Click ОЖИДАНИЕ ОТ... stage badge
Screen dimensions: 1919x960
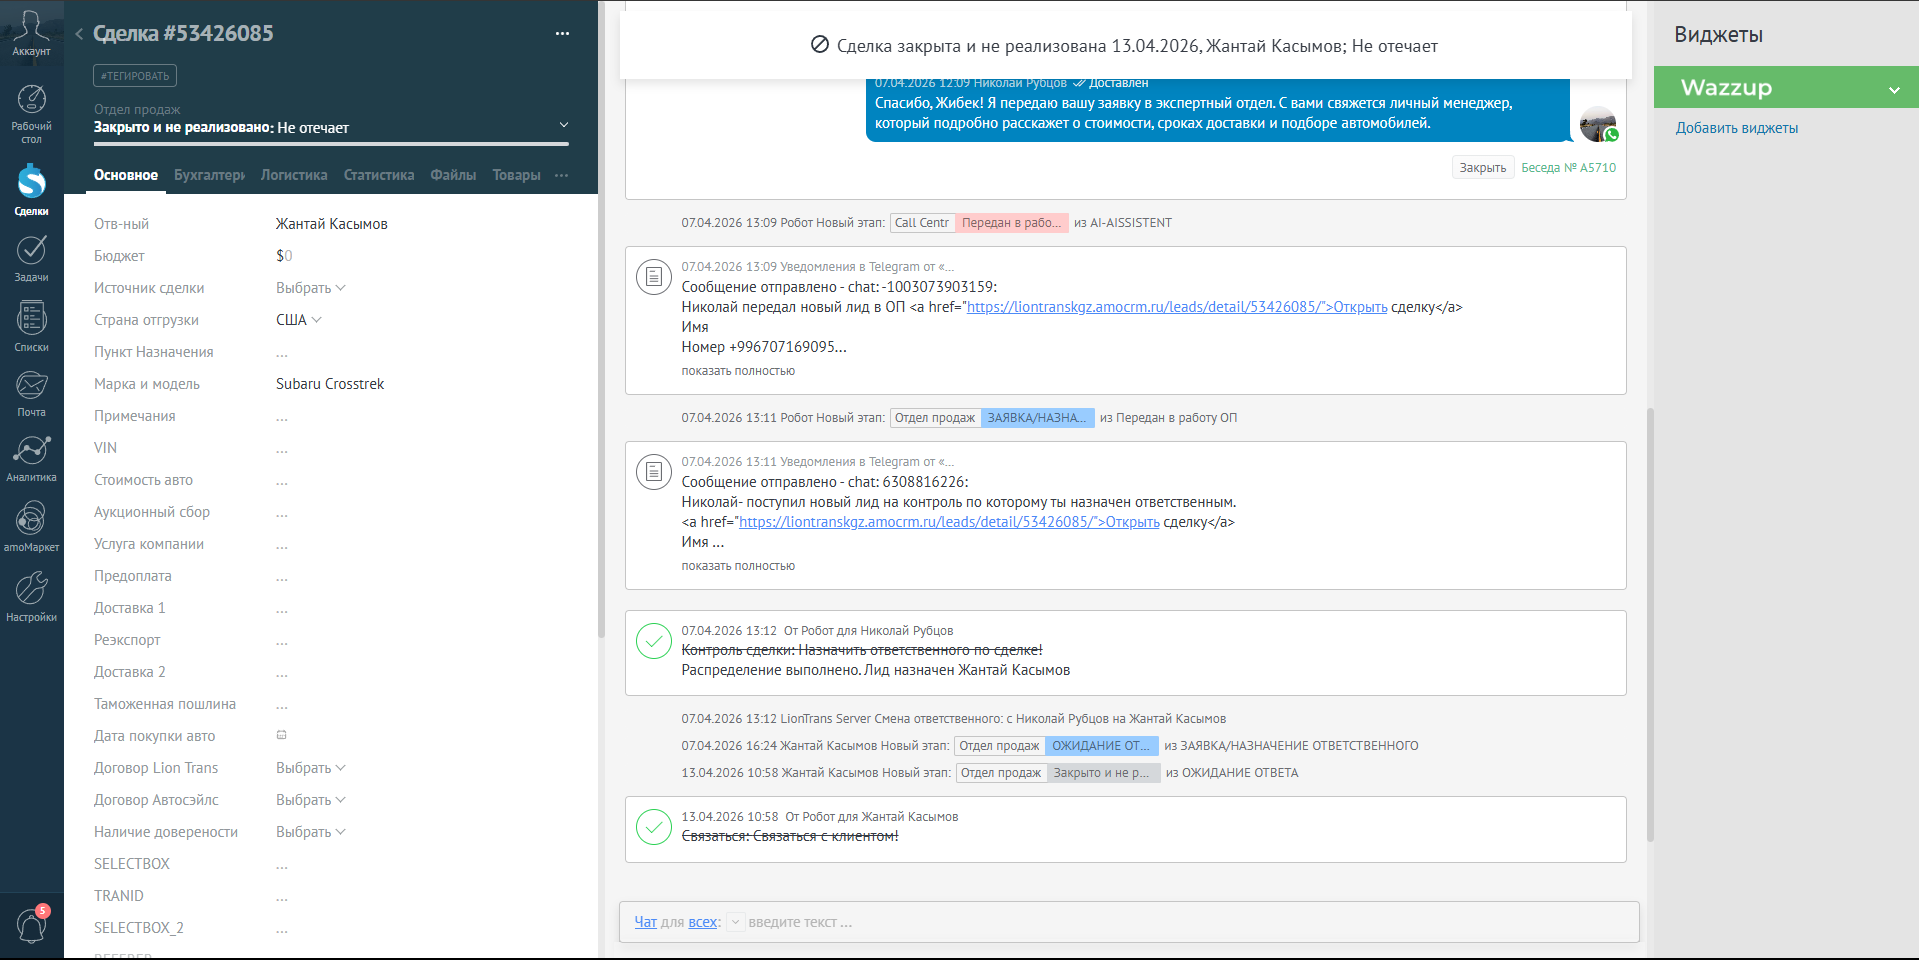(x=1101, y=746)
